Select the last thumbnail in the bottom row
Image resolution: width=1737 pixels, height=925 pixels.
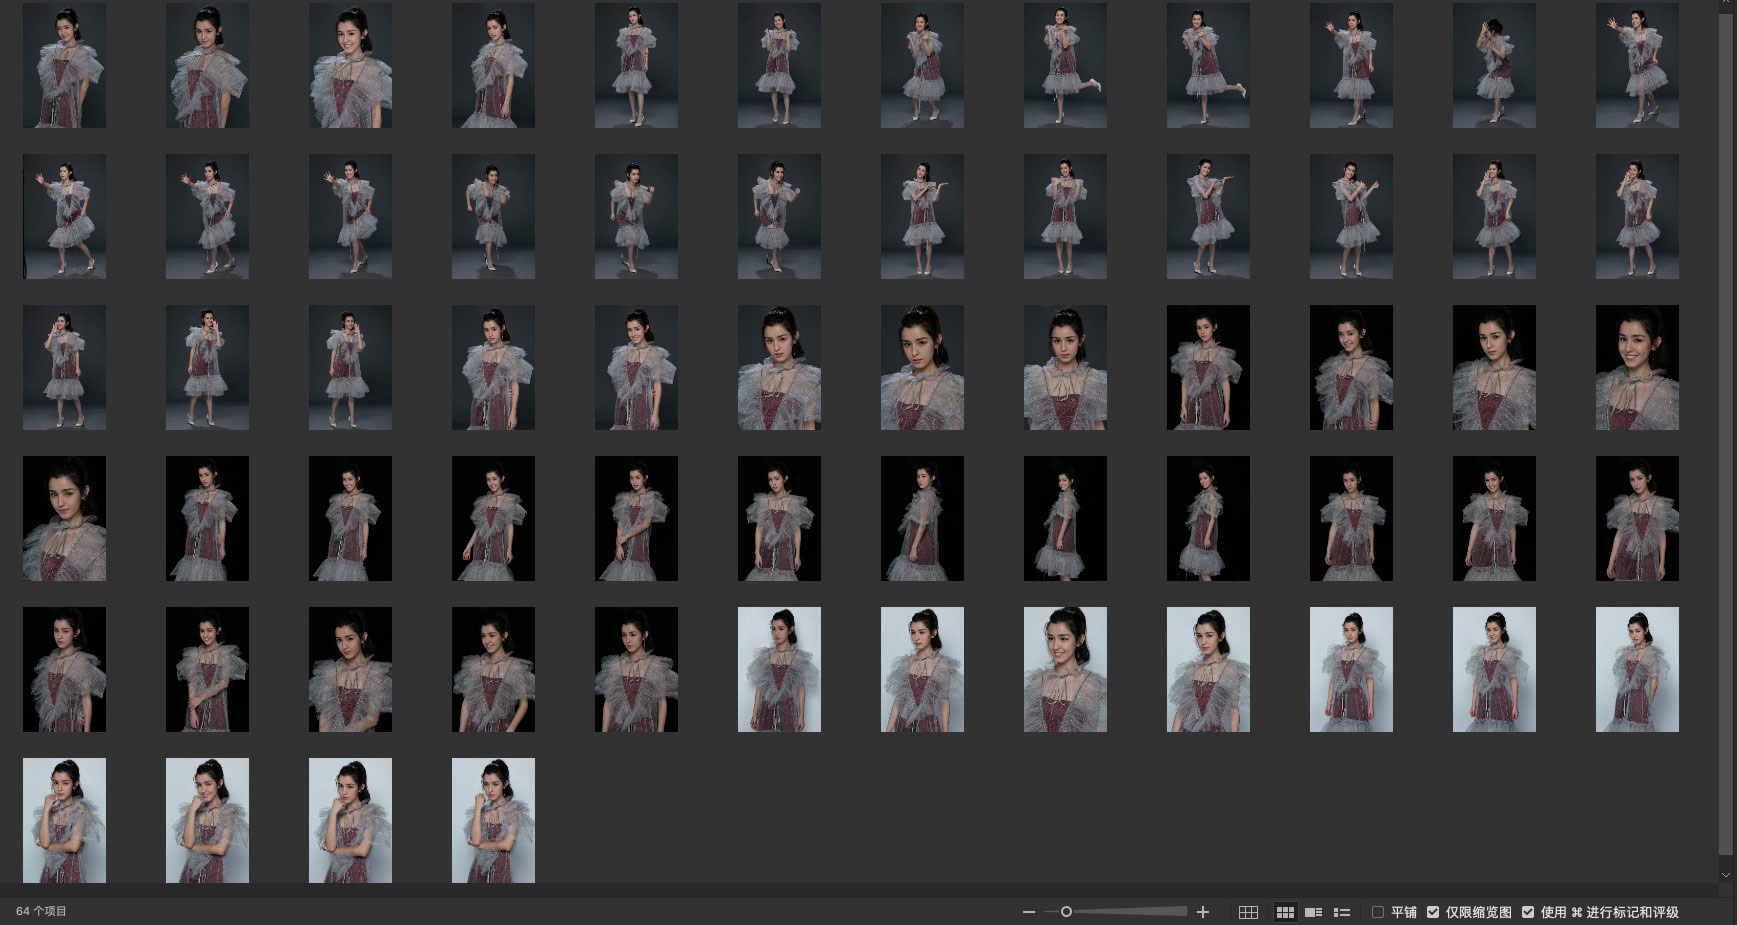493,820
